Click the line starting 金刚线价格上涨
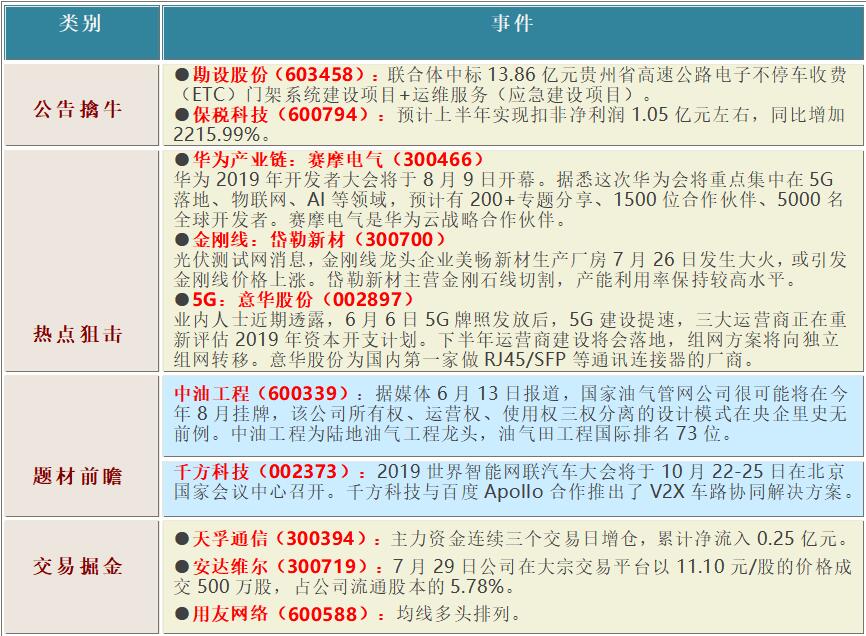866x636 pixels. tap(486, 279)
